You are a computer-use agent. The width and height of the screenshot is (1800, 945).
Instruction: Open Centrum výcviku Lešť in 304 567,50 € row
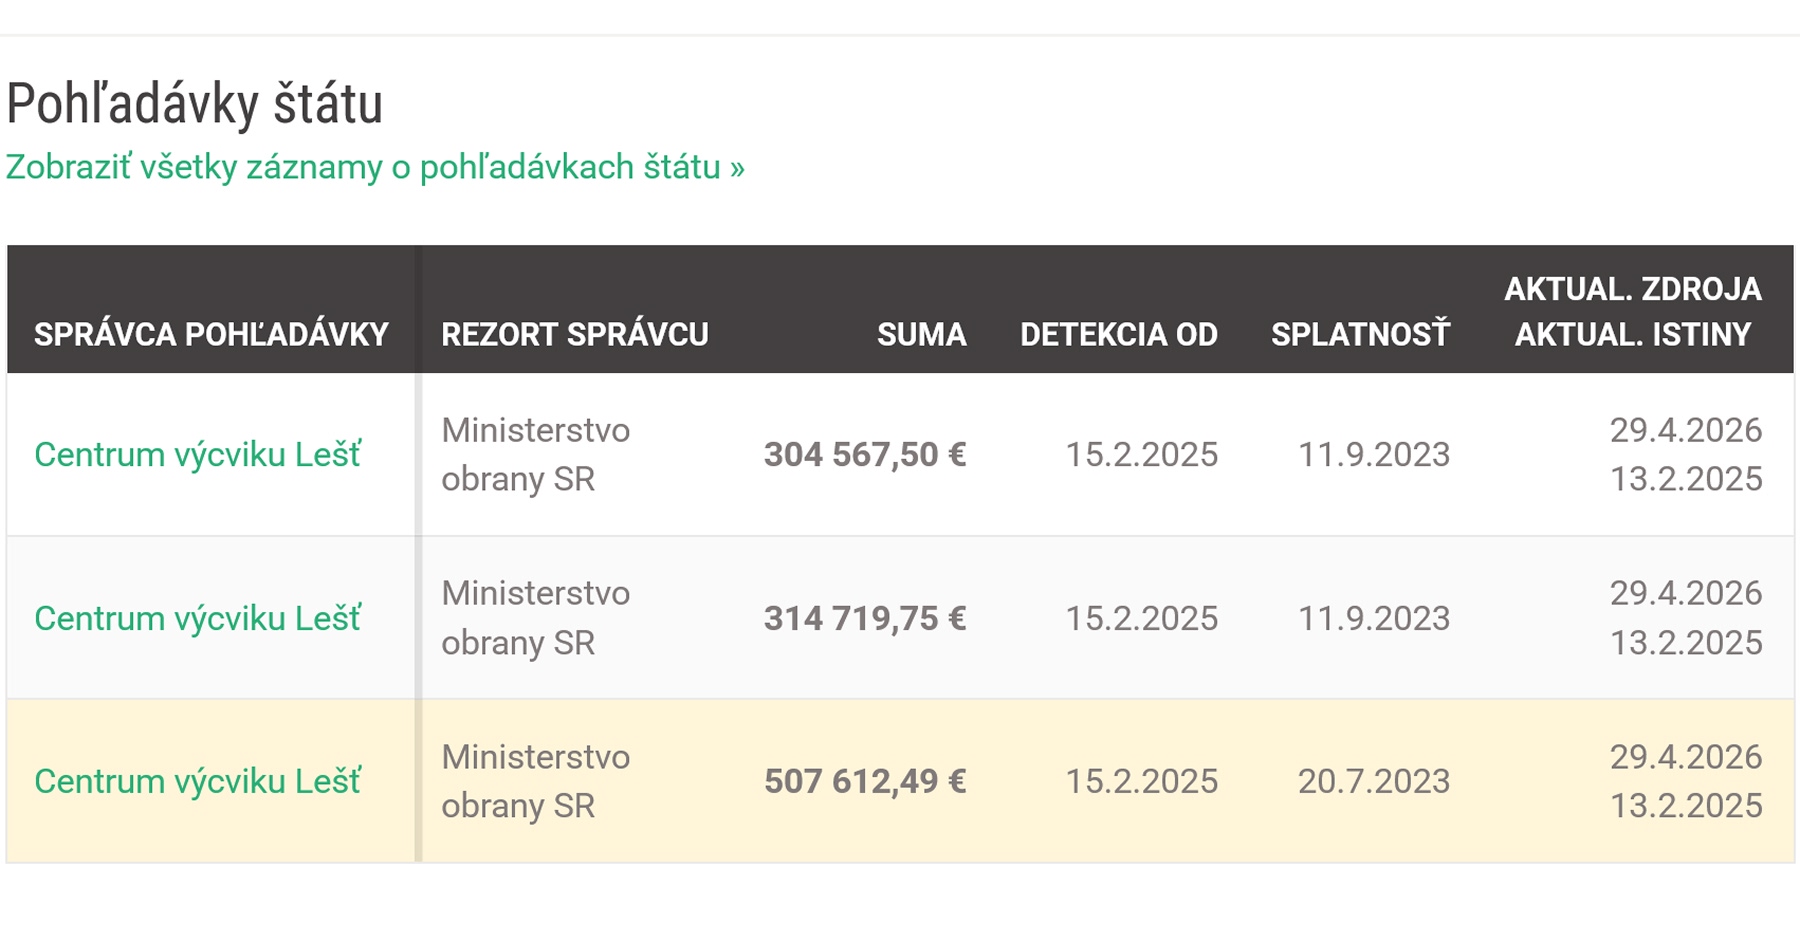(x=197, y=455)
